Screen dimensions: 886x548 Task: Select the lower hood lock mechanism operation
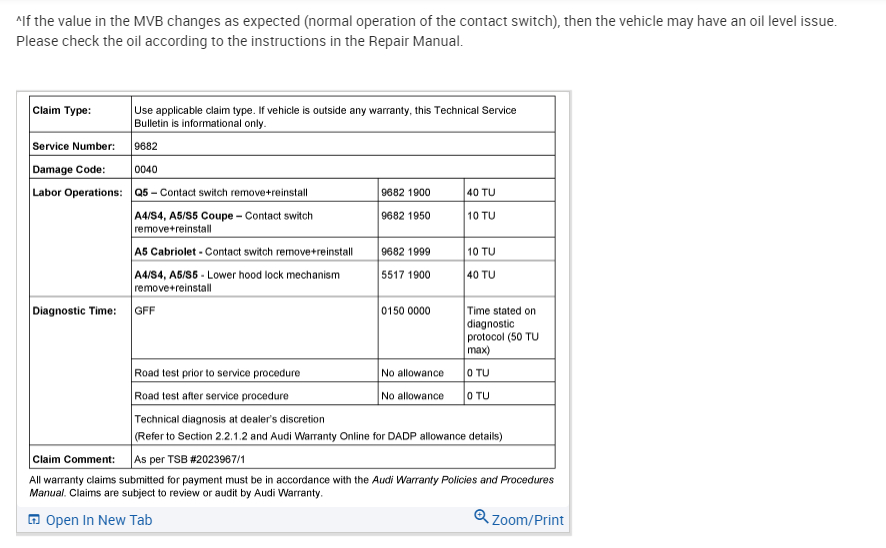pos(237,281)
